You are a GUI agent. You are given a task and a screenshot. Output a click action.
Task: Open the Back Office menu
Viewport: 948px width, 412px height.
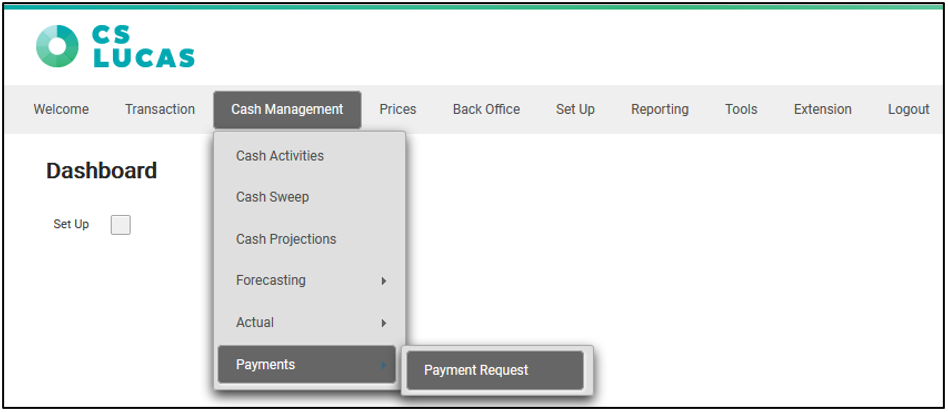486,110
